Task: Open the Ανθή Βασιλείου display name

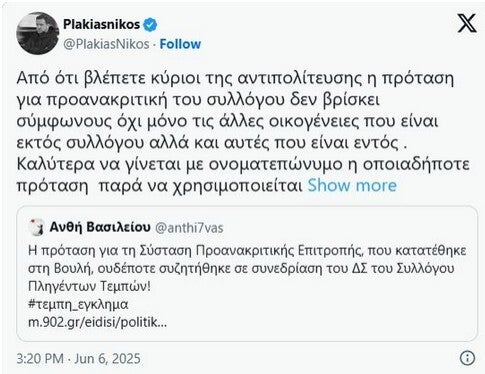Action: [x=100, y=227]
